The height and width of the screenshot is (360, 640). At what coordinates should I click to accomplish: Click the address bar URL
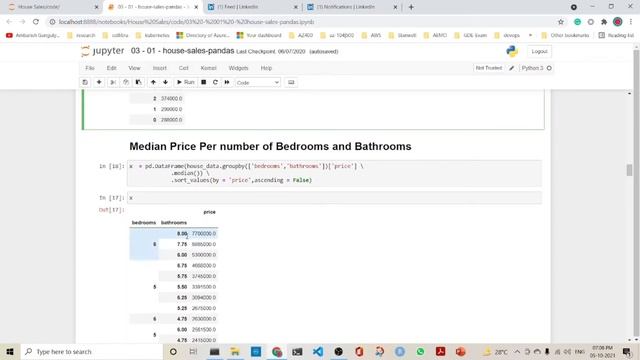(x=187, y=22)
